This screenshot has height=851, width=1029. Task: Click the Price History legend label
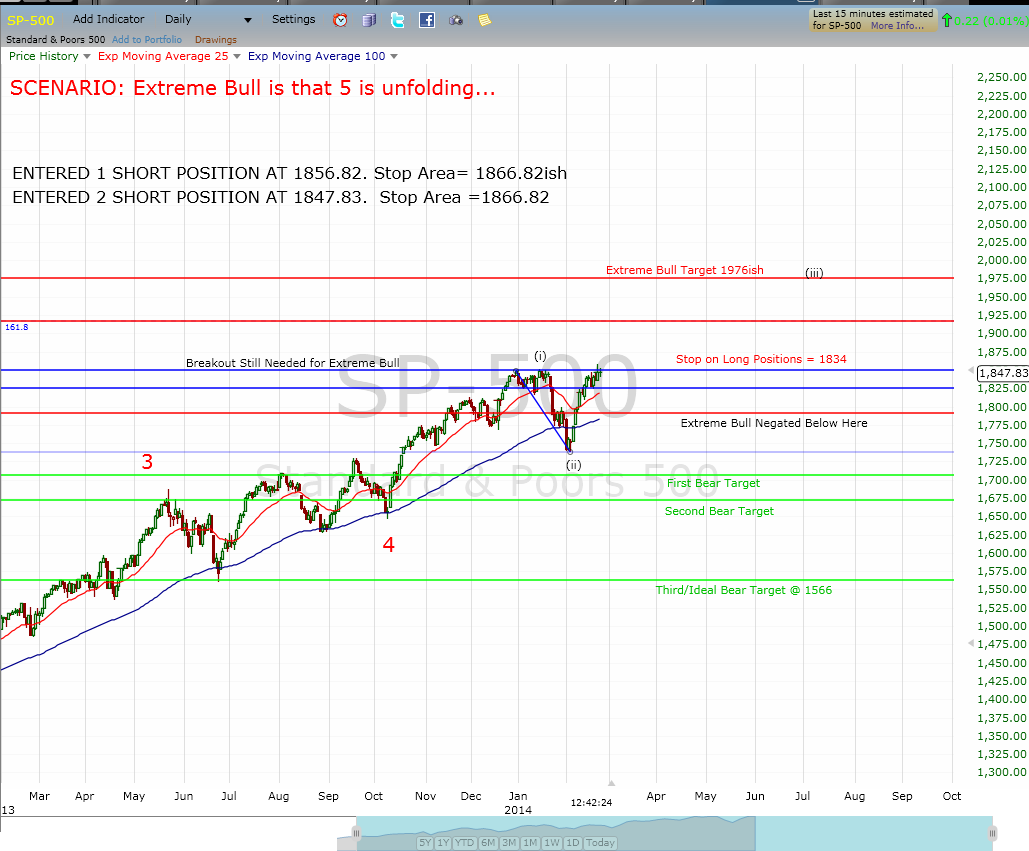[x=43, y=56]
